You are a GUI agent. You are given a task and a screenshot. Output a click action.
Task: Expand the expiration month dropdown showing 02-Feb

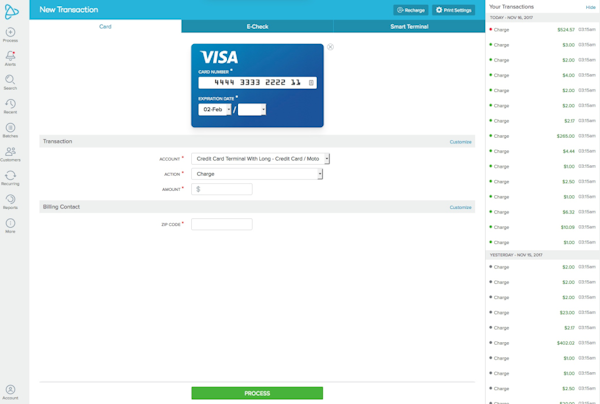[215, 109]
